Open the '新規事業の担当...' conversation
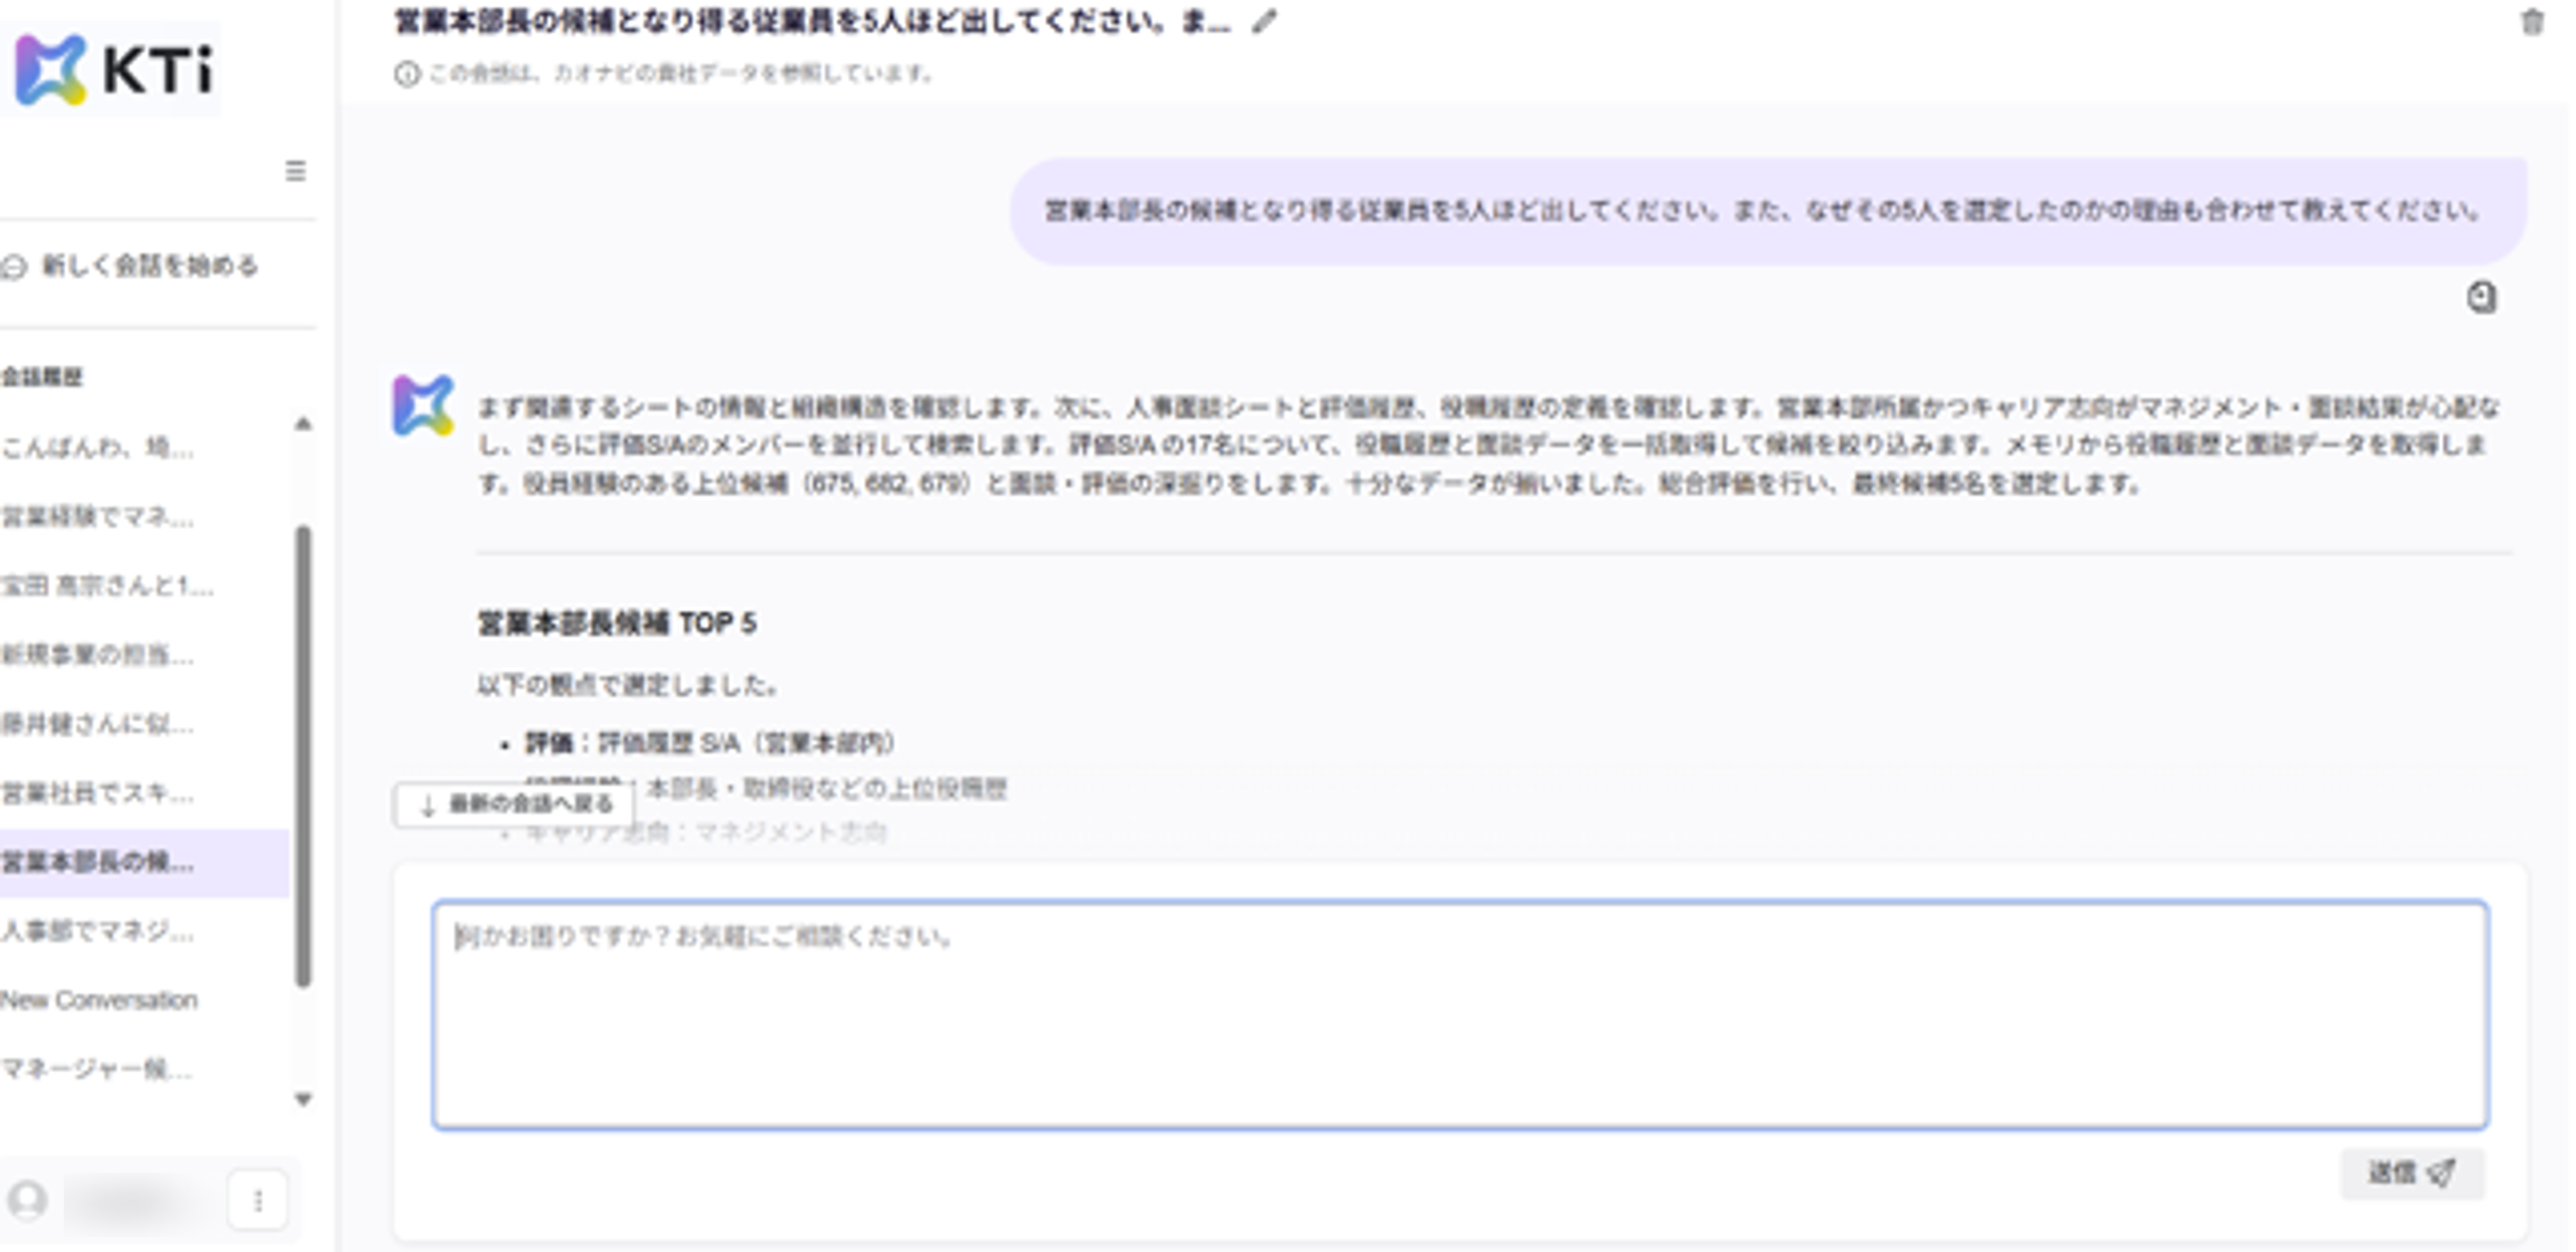The image size is (2576, 1252). point(98,655)
